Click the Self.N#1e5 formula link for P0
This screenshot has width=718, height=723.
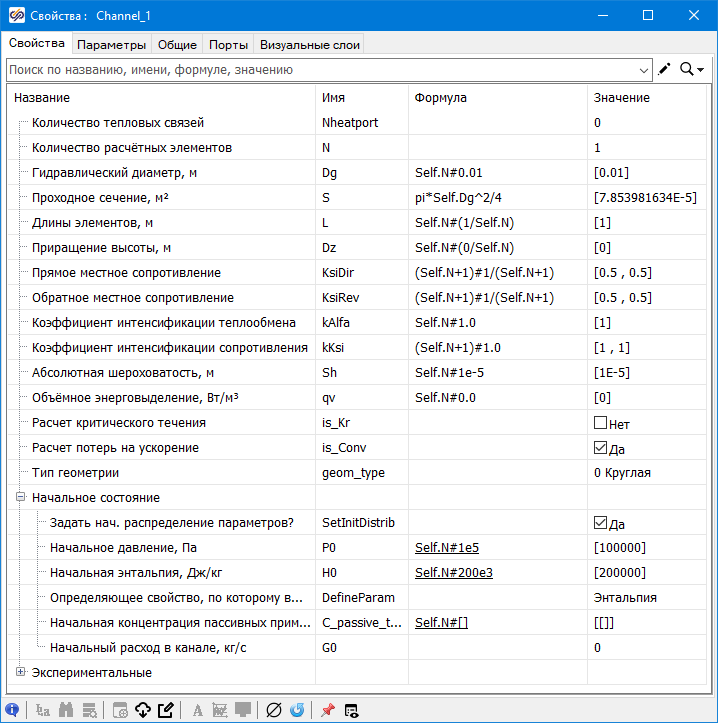click(x=448, y=548)
